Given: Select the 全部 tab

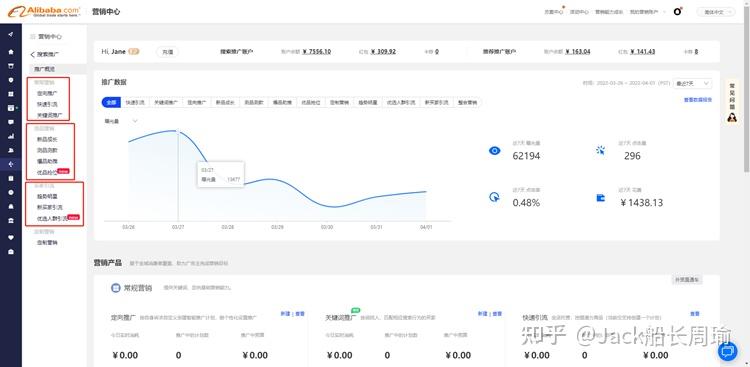Looking at the screenshot, I should pos(111,102).
